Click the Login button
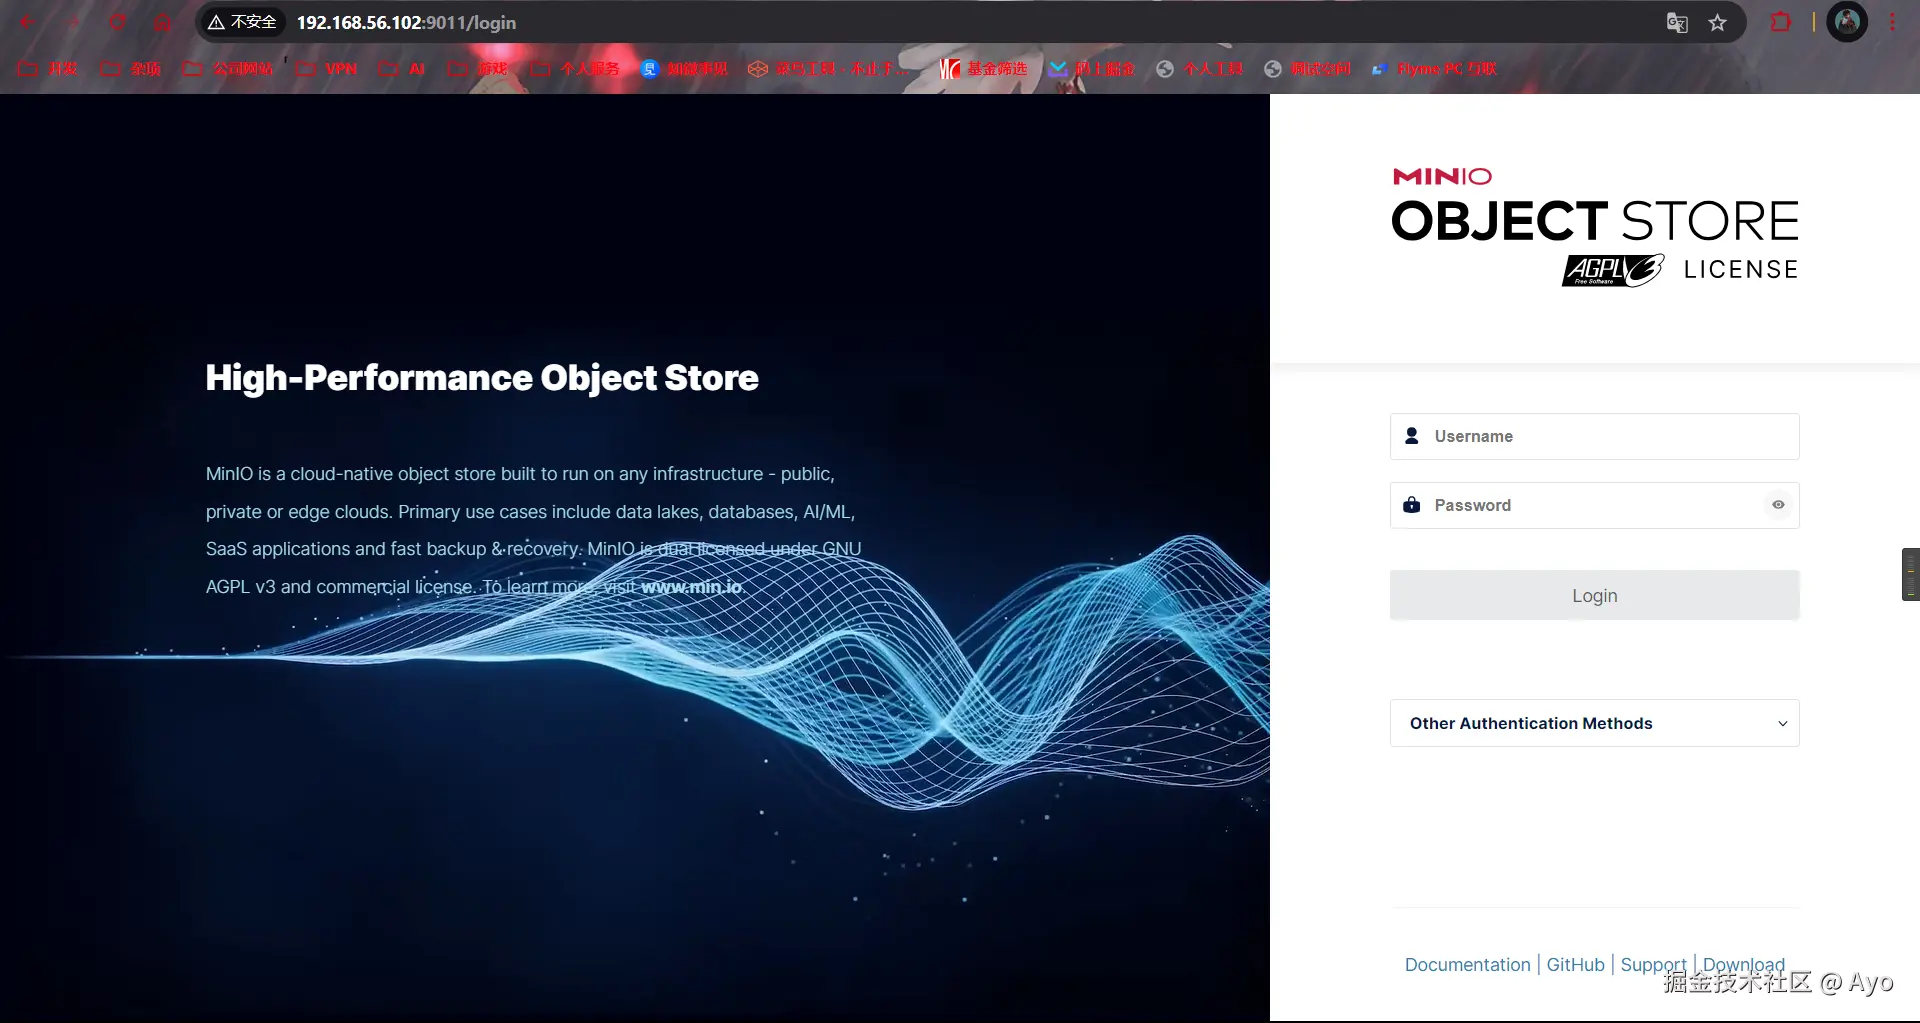This screenshot has width=1920, height=1023. pyautogui.click(x=1595, y=596)
